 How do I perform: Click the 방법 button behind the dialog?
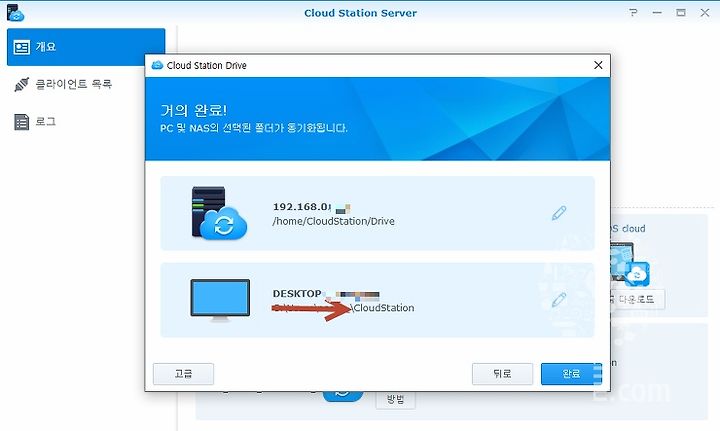(395, 399)
